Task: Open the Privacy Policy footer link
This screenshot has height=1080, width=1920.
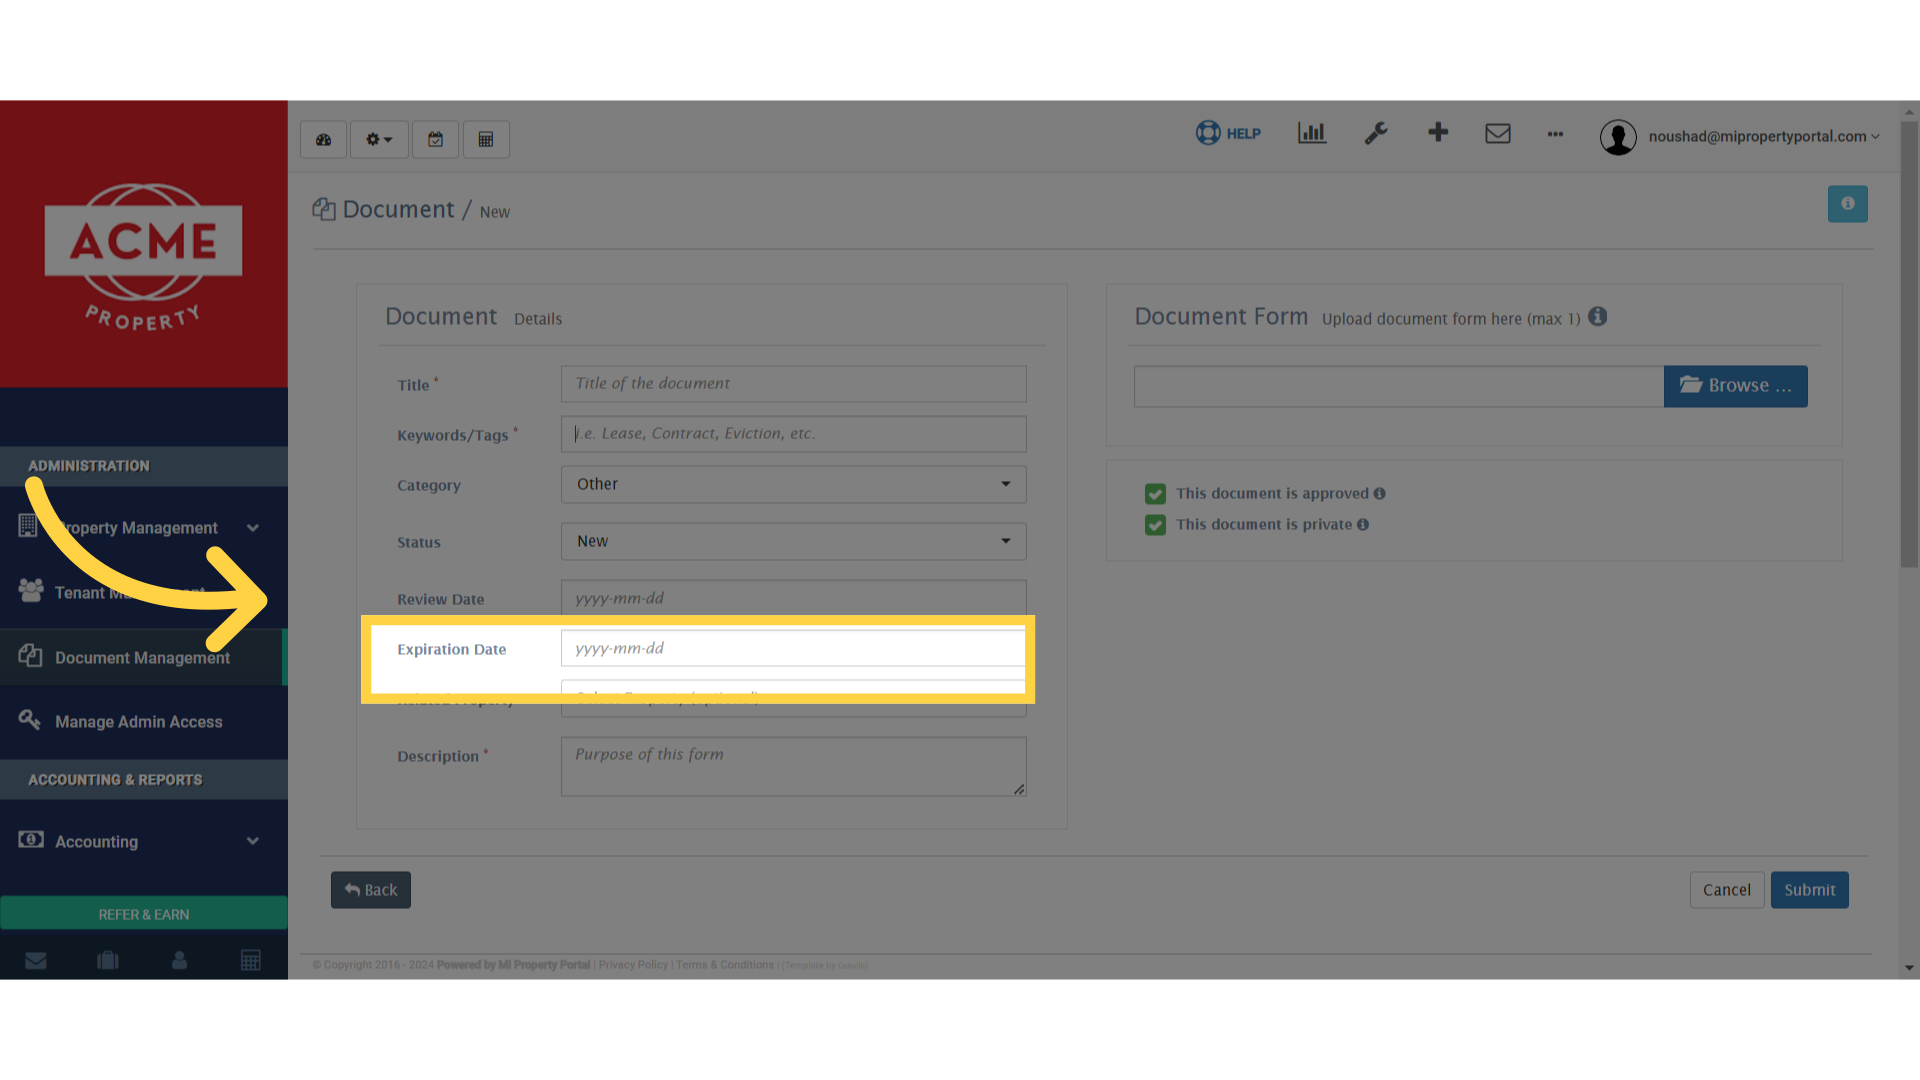Action: click(633, 965)
